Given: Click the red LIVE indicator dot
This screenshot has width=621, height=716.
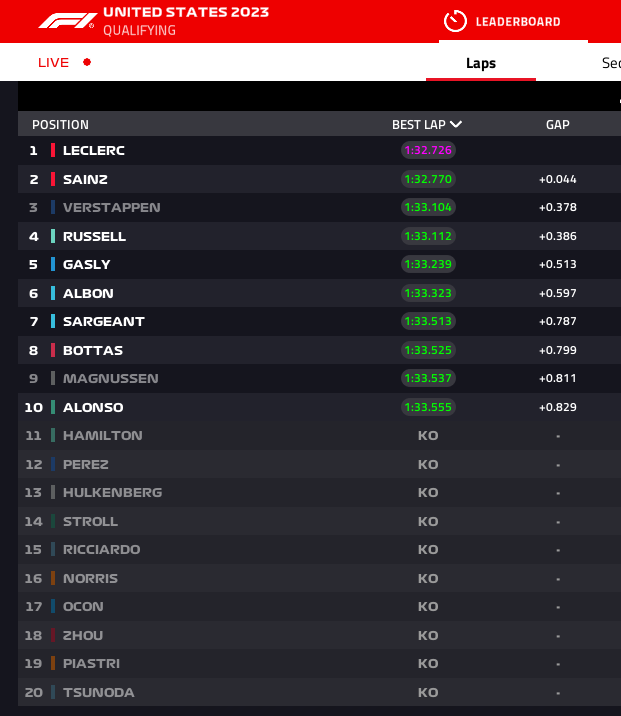Looking at the screenshot, I should [87, 62].
